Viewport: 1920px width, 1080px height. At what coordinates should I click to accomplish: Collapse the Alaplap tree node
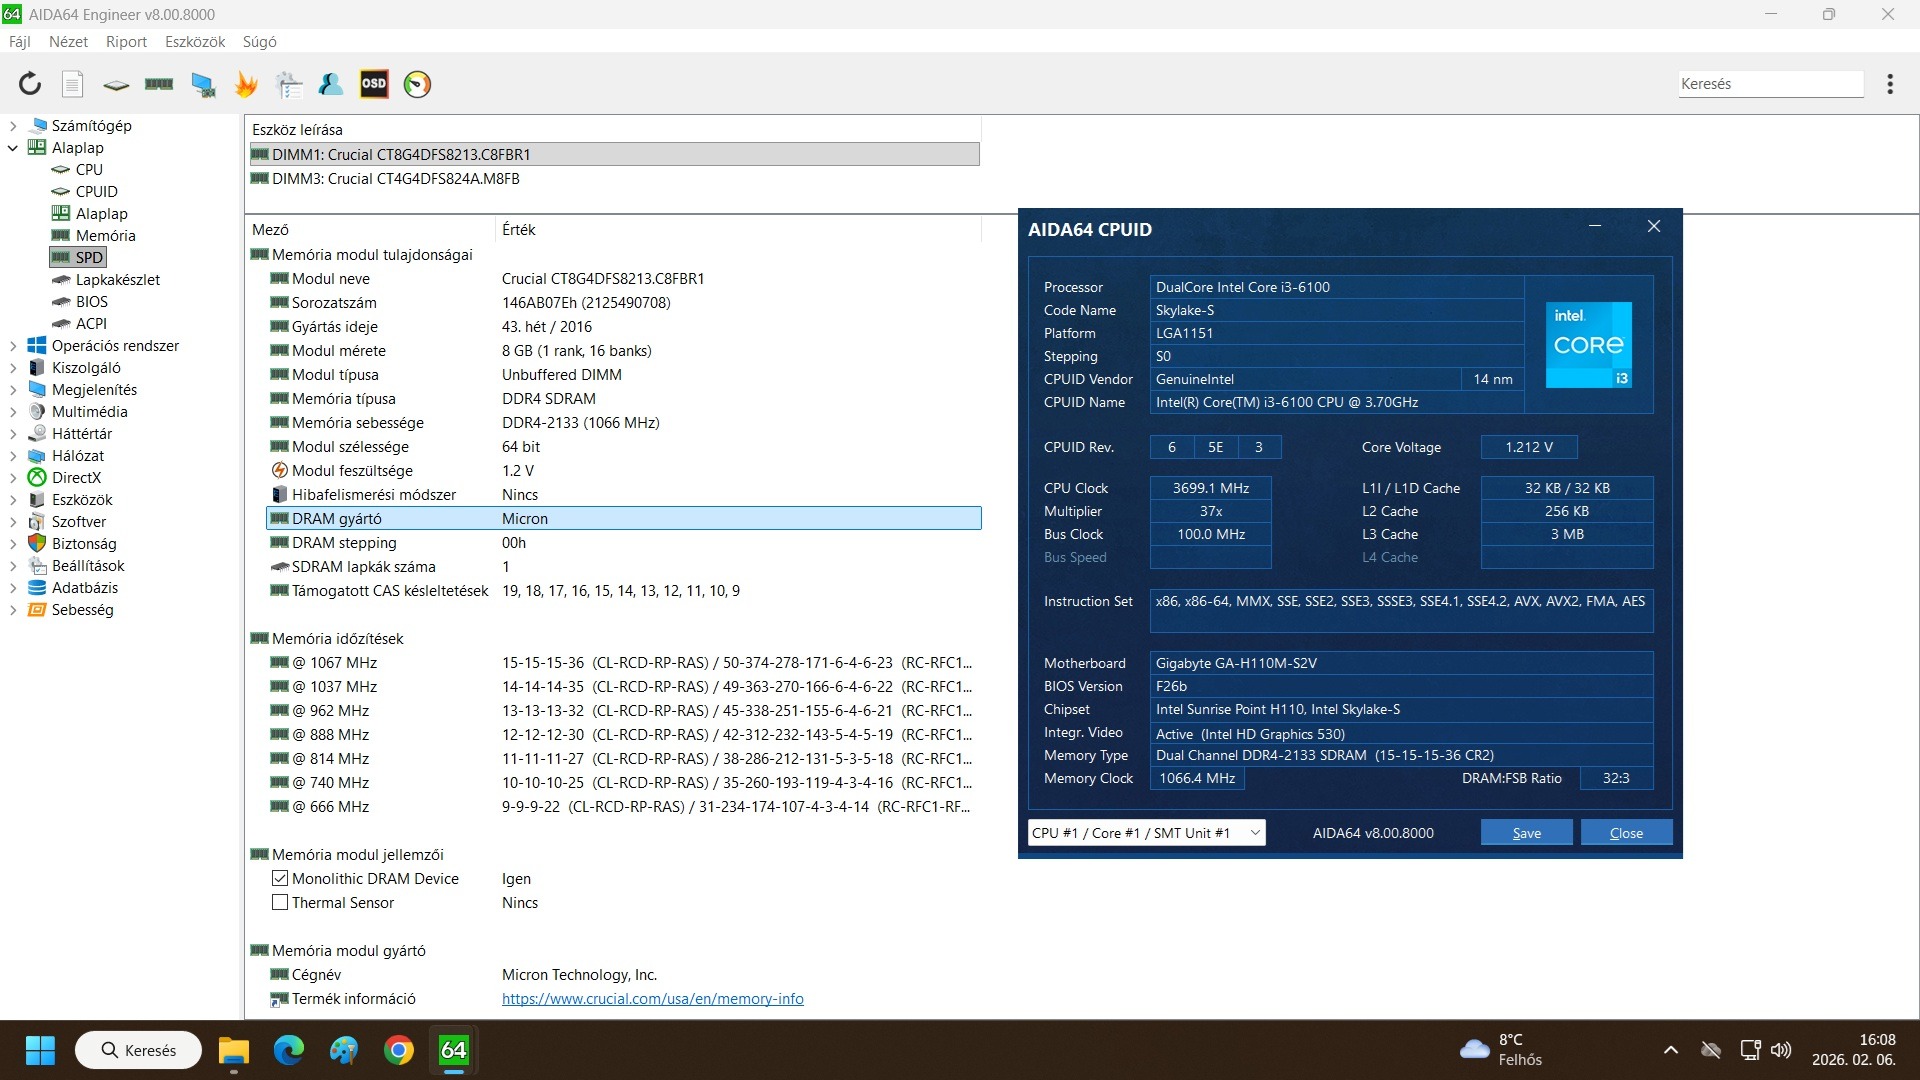pos(13,148)
